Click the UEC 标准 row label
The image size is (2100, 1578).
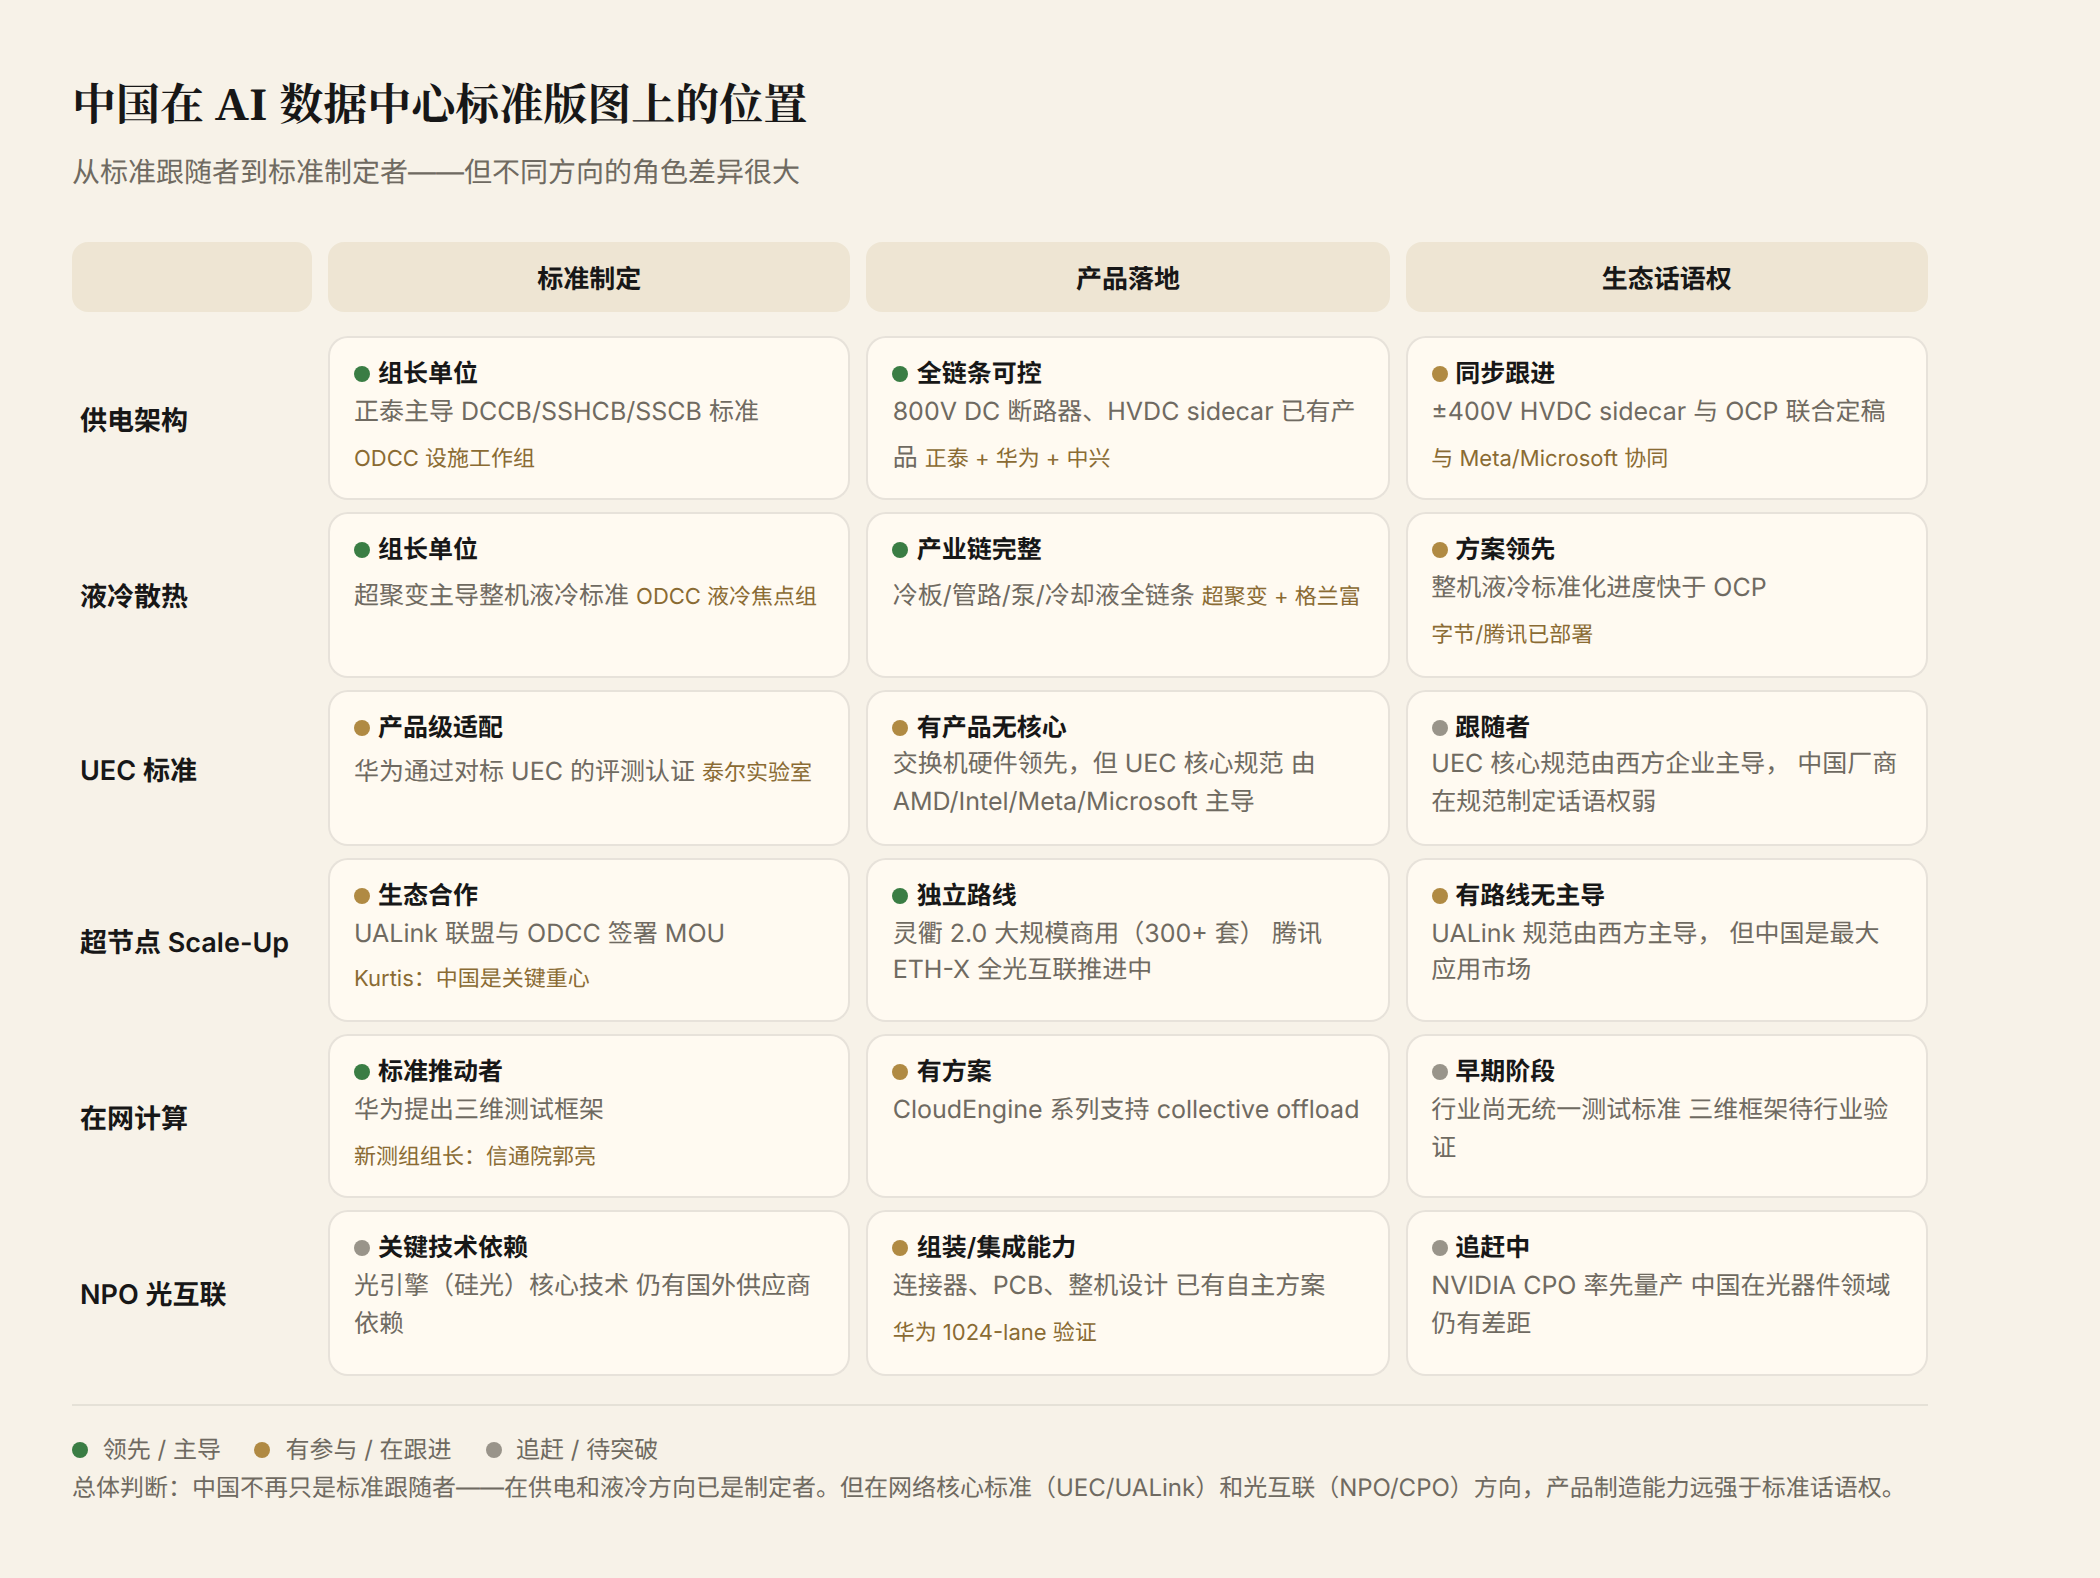click(138, 770)
